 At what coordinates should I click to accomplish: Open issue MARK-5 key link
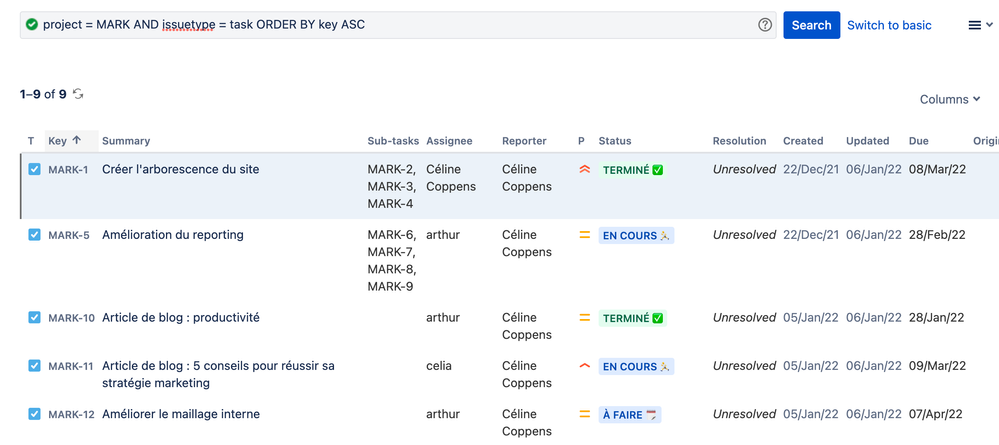[69, 236]
